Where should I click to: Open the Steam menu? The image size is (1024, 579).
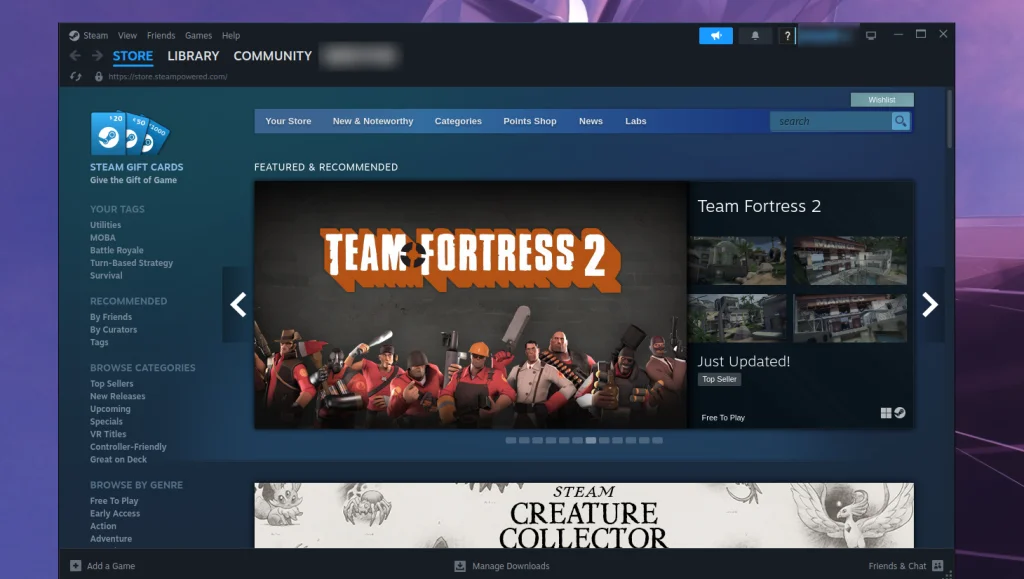click(95, 36)
